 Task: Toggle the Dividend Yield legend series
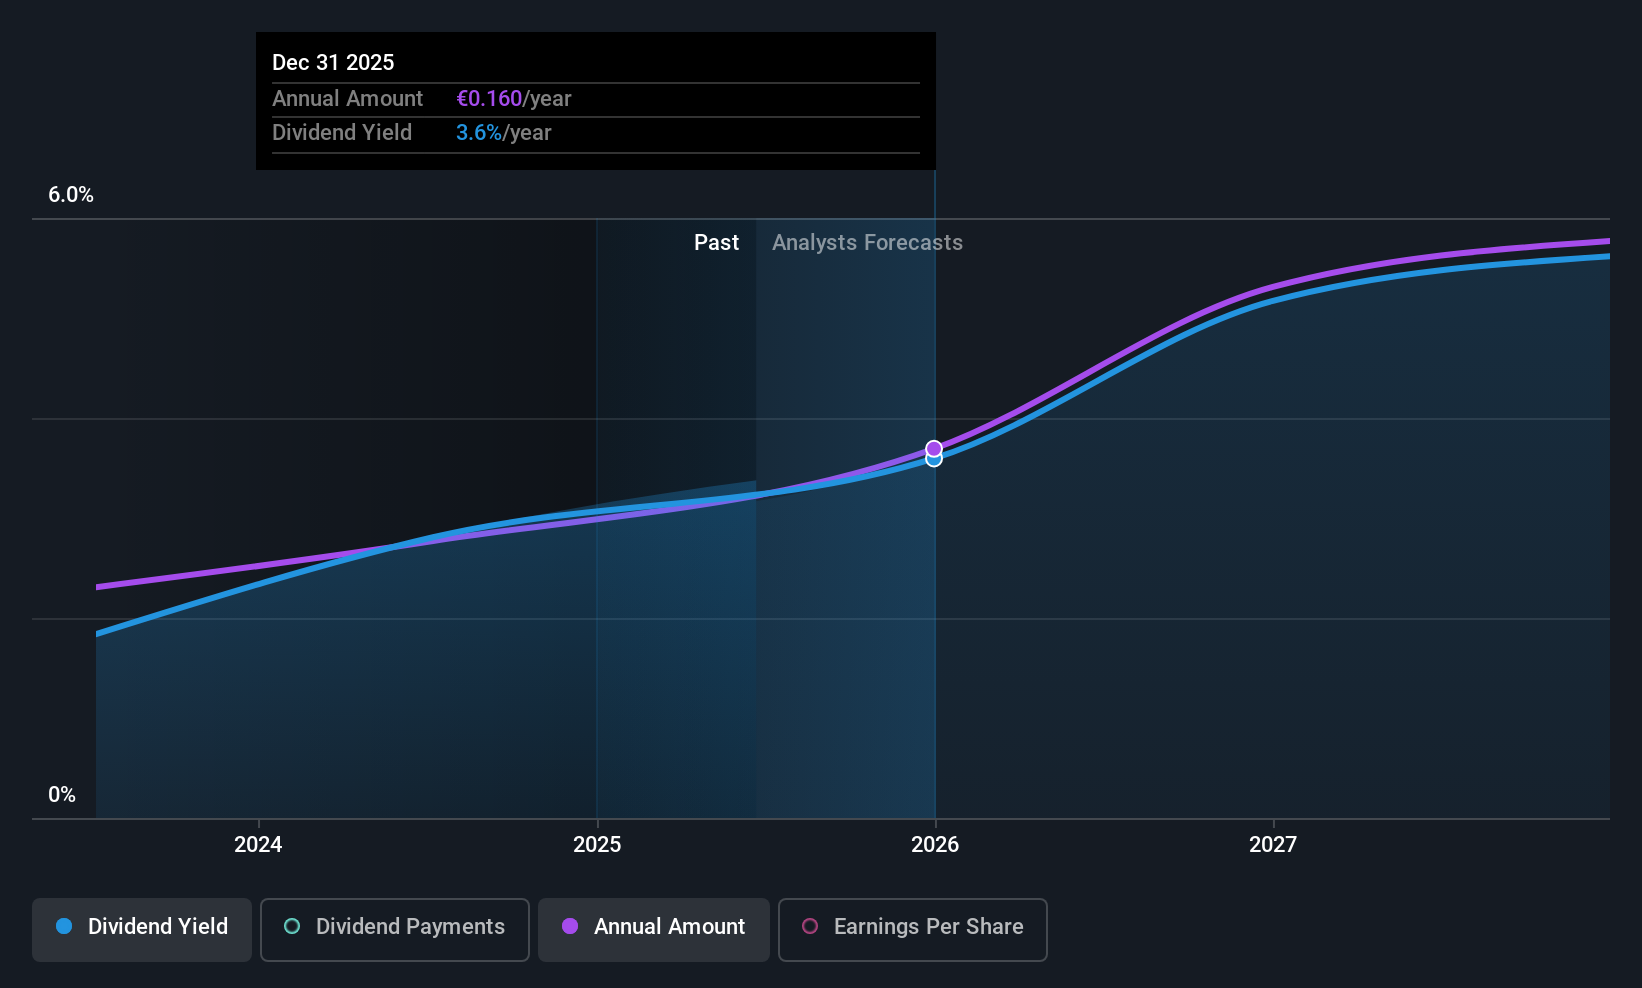142,929
